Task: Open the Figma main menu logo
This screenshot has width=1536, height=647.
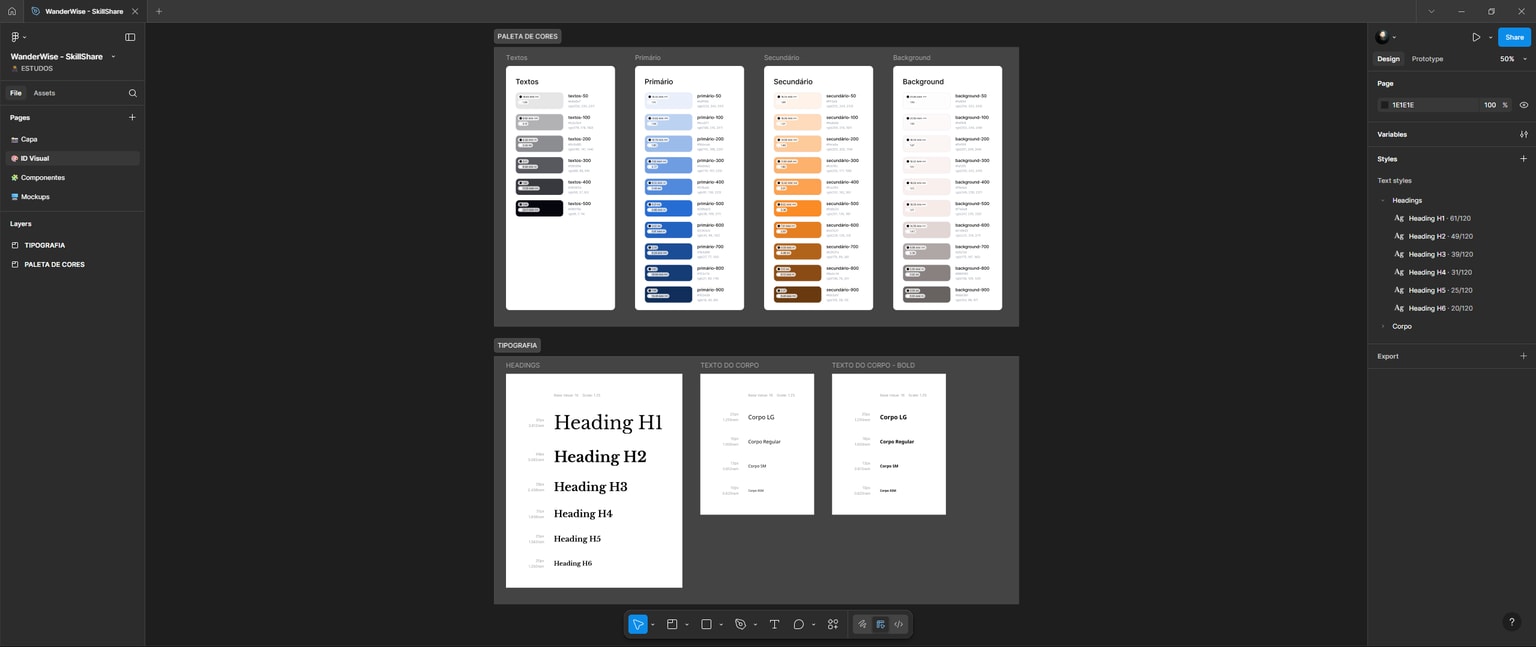Action: [15, 37]
